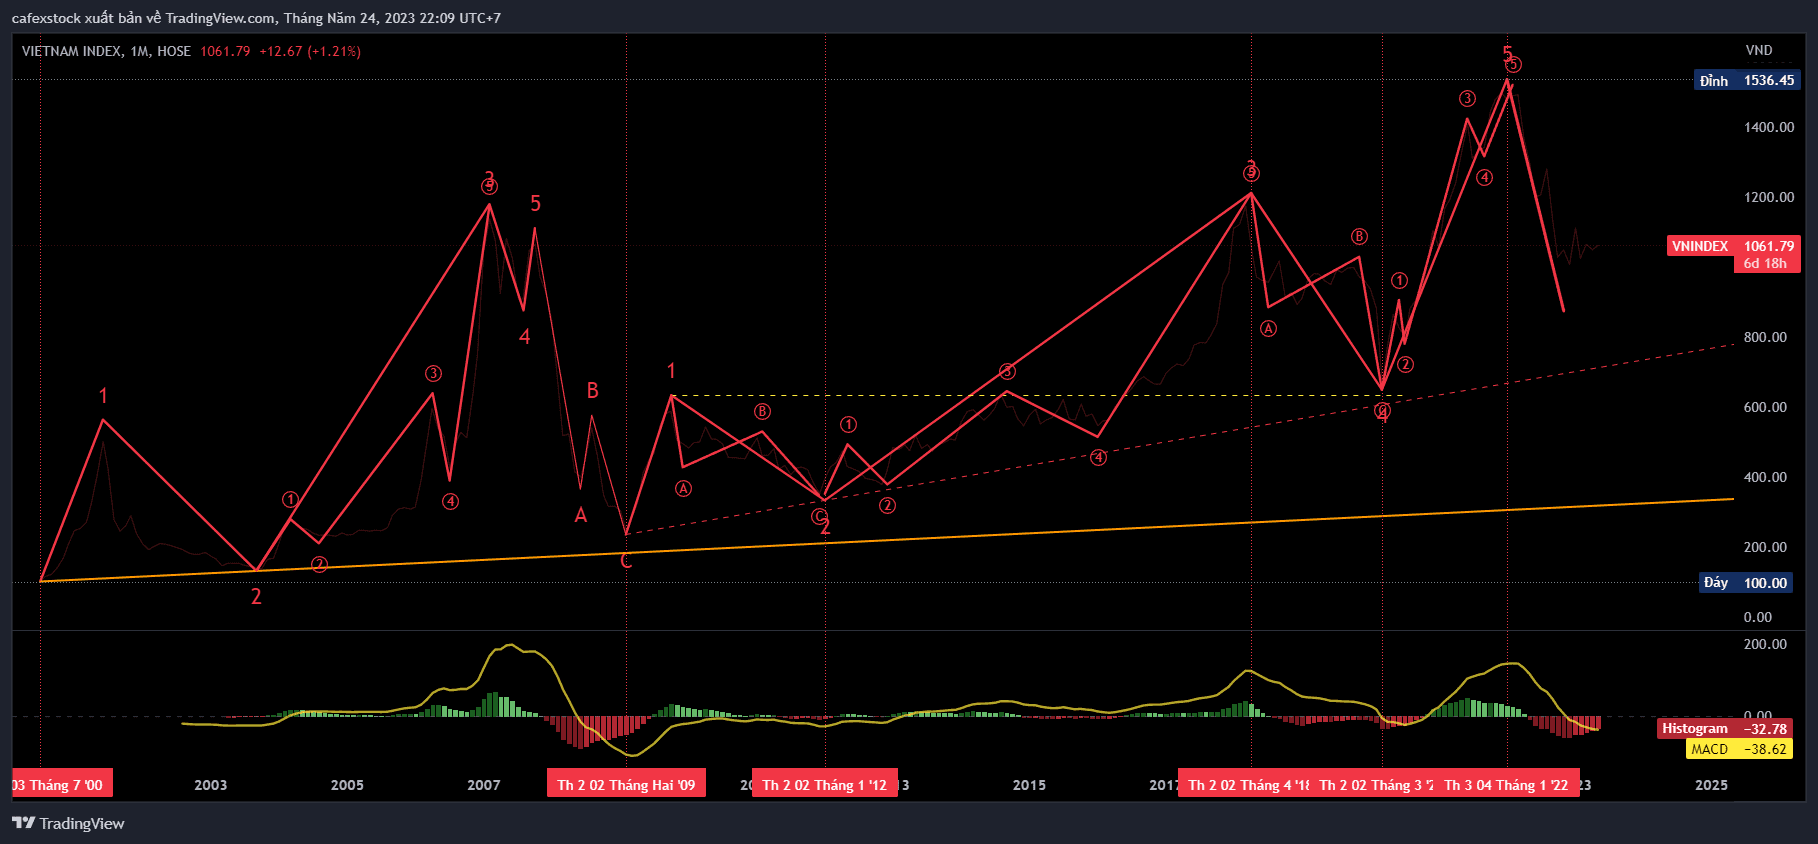Click the 2015 year on the time axis
Image resolution: width=1818 pixels, height=844 pixels.
1029,785
